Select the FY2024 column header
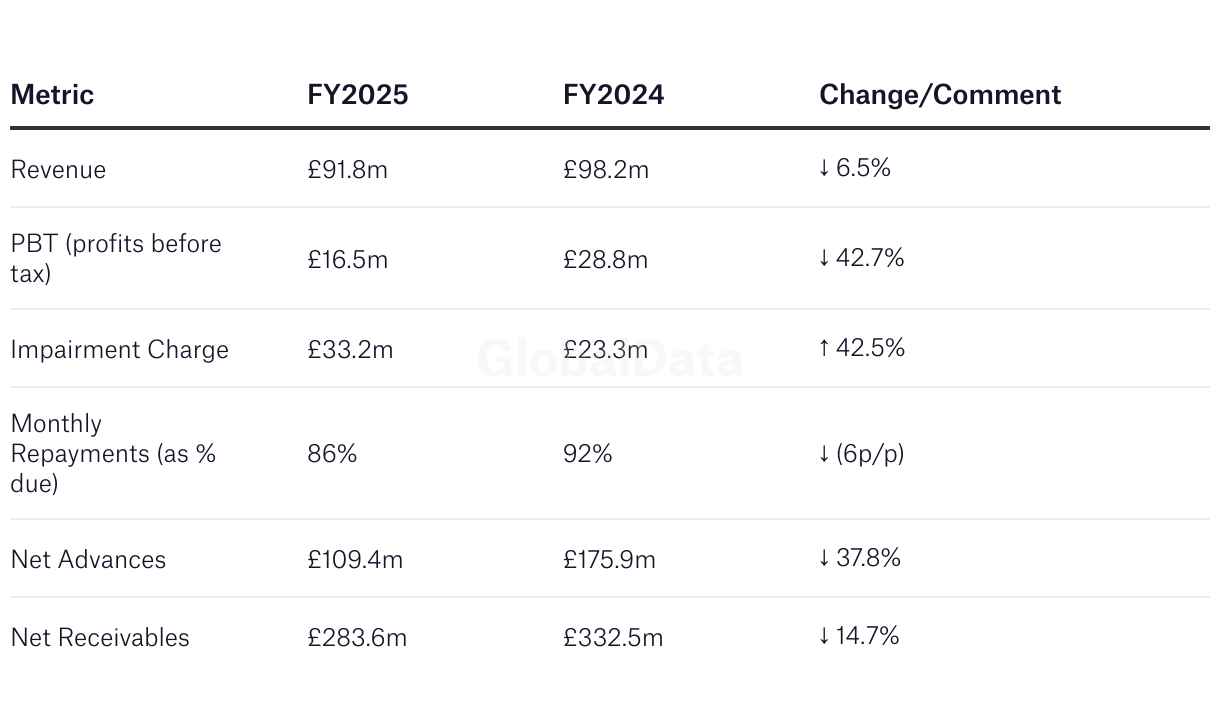 613,95
